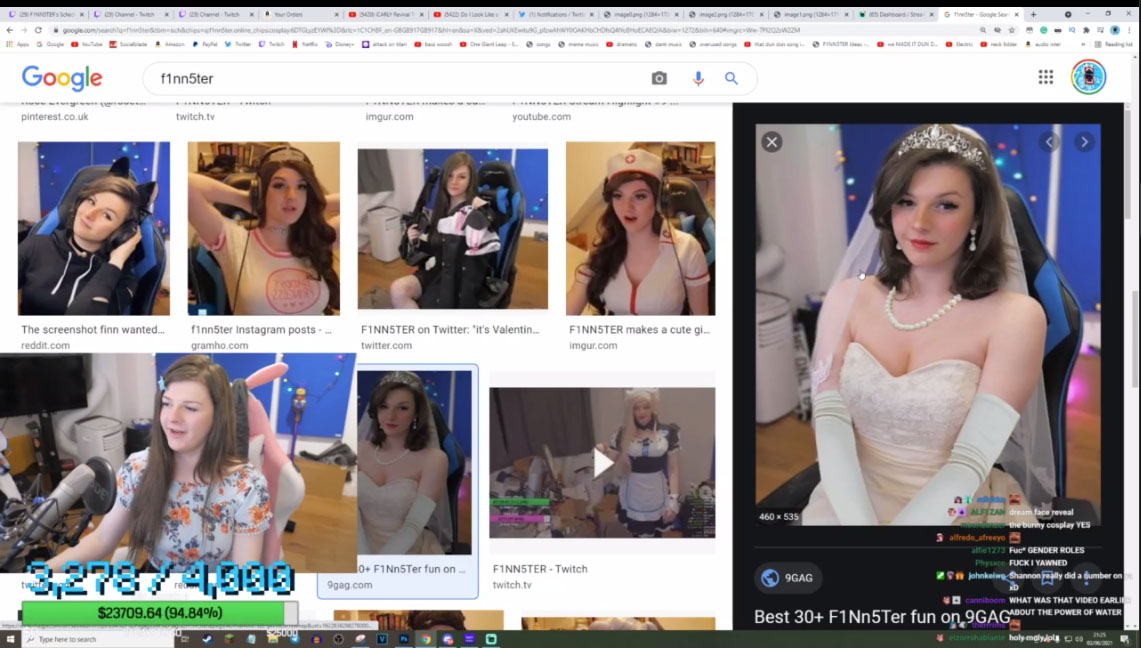
Task: Open 'Best 30+ F1Nn5Ter fun on 9GAG' title
Action: tap(882, 617)
